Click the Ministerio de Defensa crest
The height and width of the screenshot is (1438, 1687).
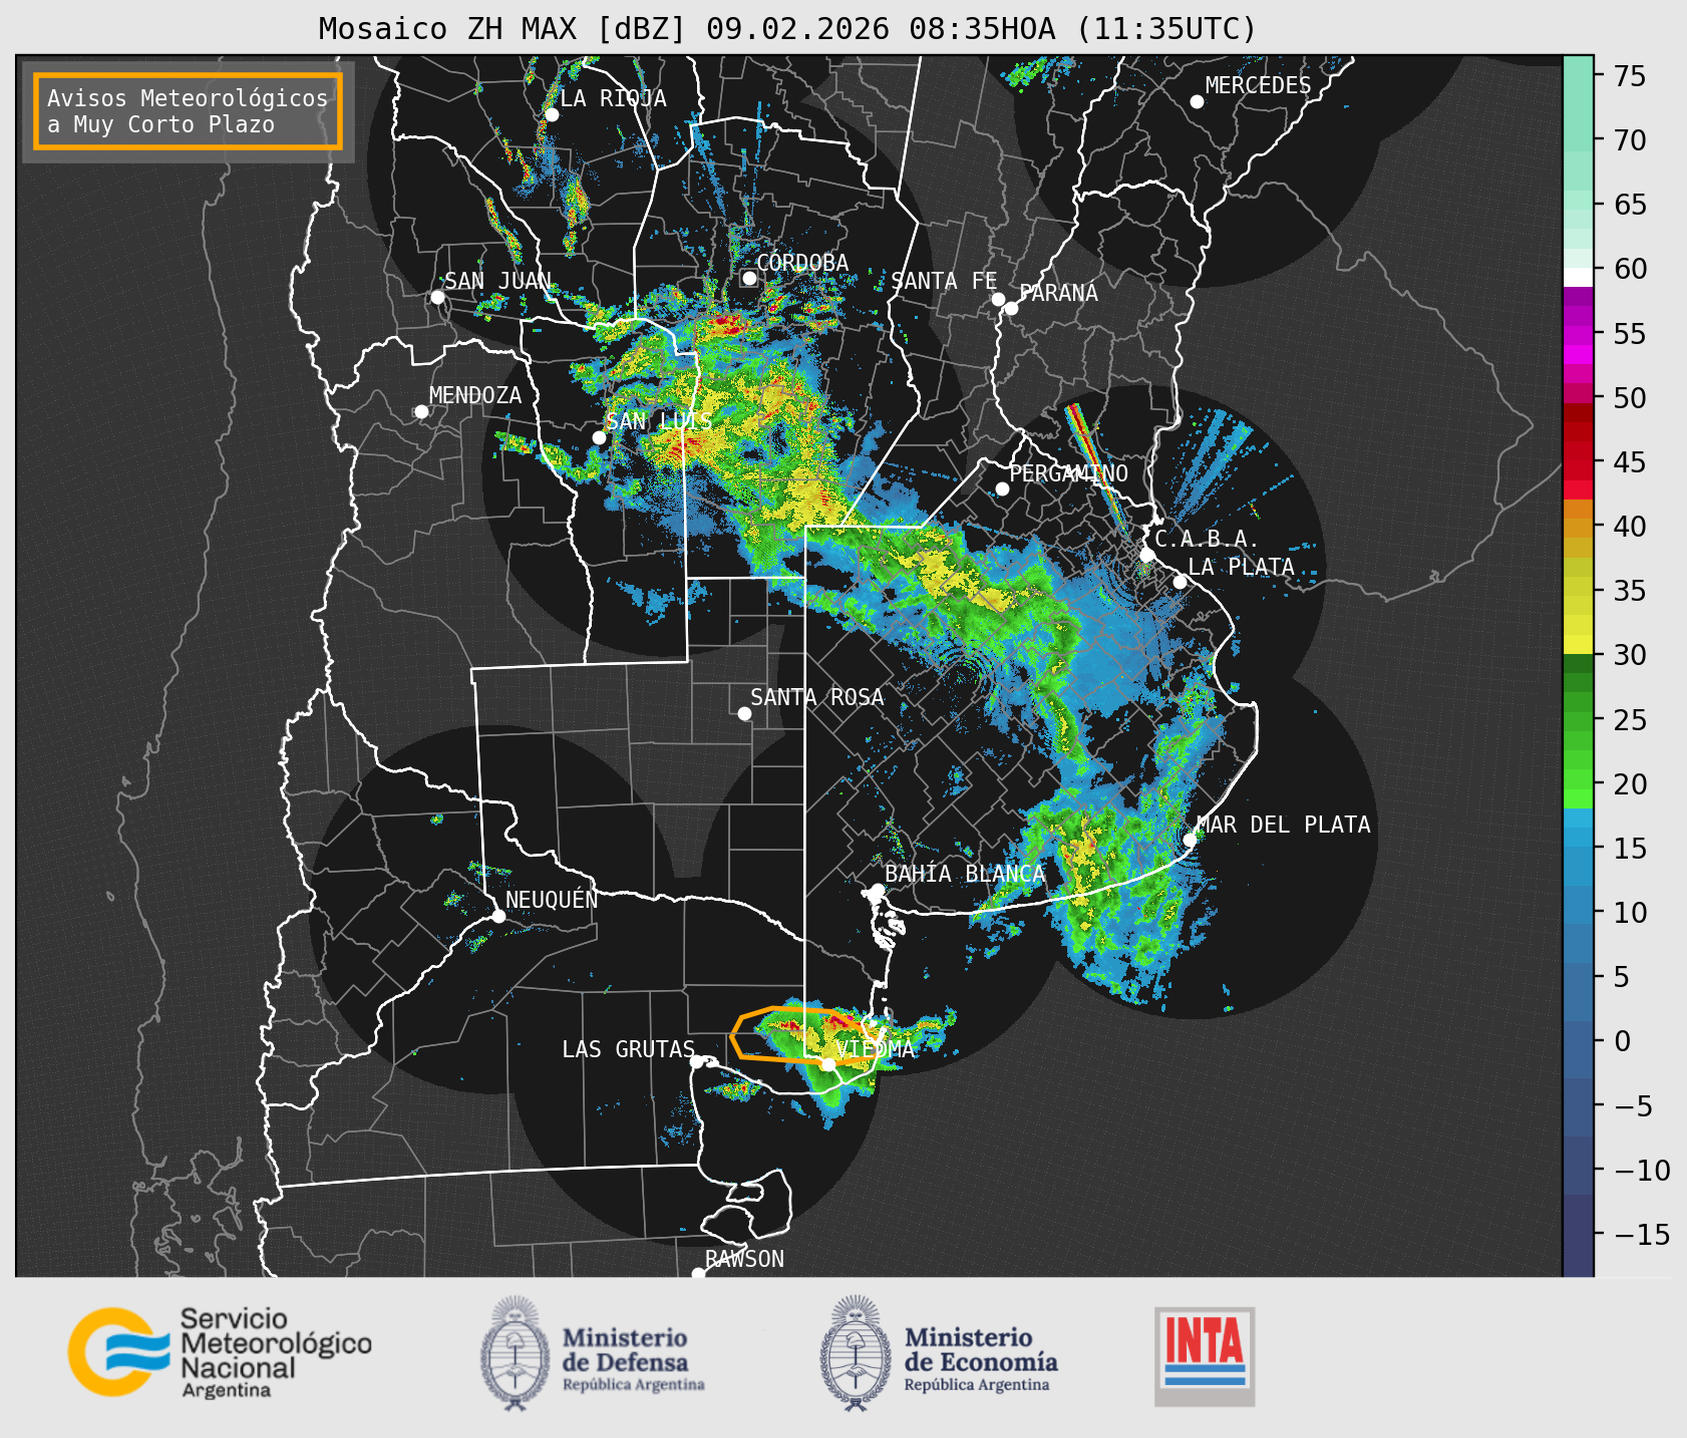pos(515,1353)
